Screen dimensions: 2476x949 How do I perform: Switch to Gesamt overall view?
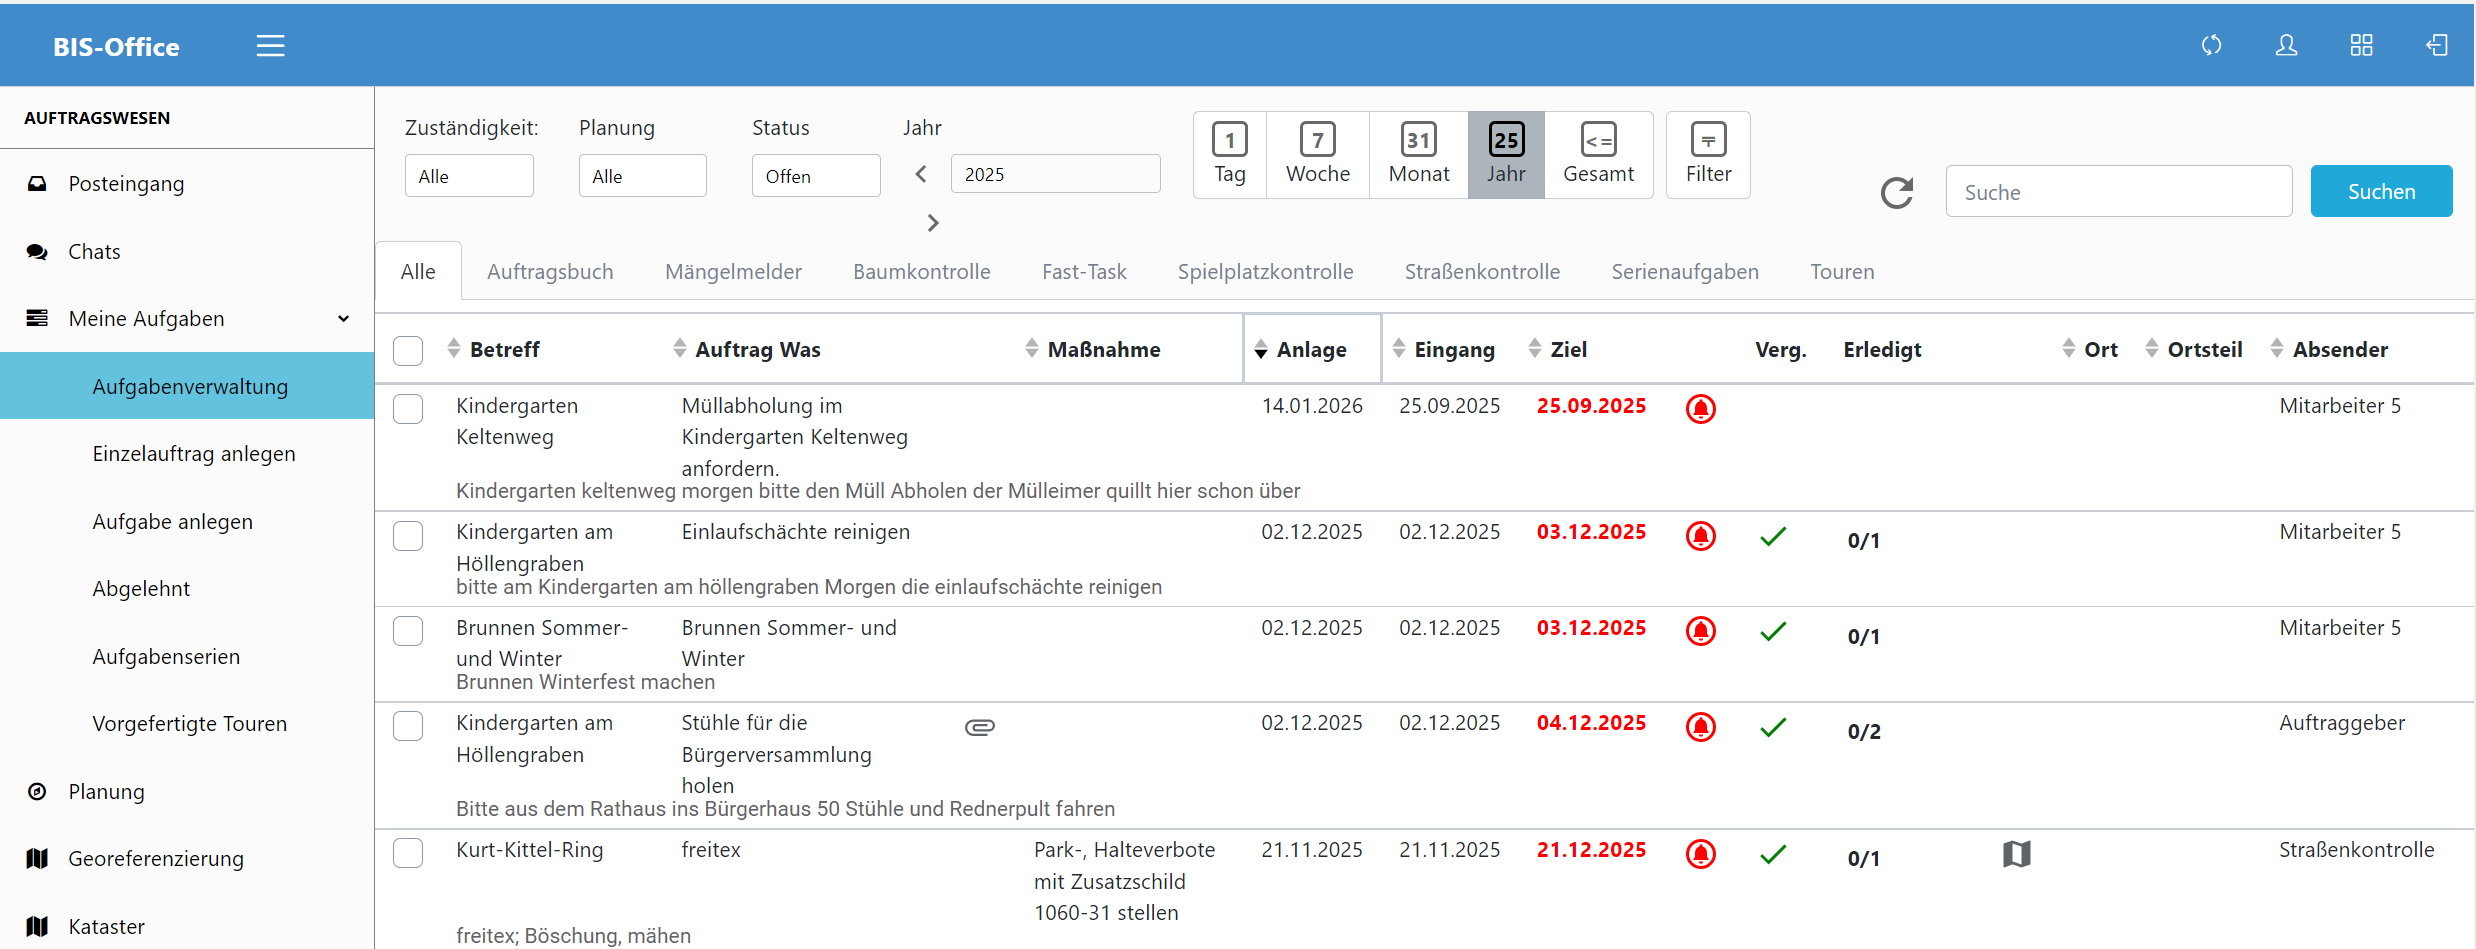point(1598,155)
